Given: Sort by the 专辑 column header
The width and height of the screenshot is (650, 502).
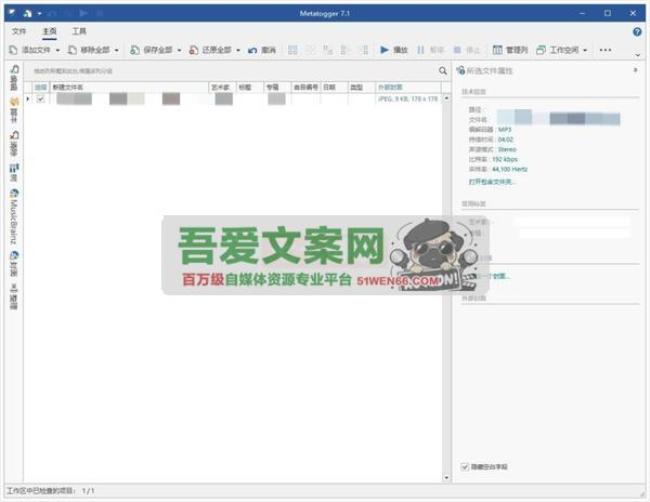Looking at the screenshot, I should (277, 87).
